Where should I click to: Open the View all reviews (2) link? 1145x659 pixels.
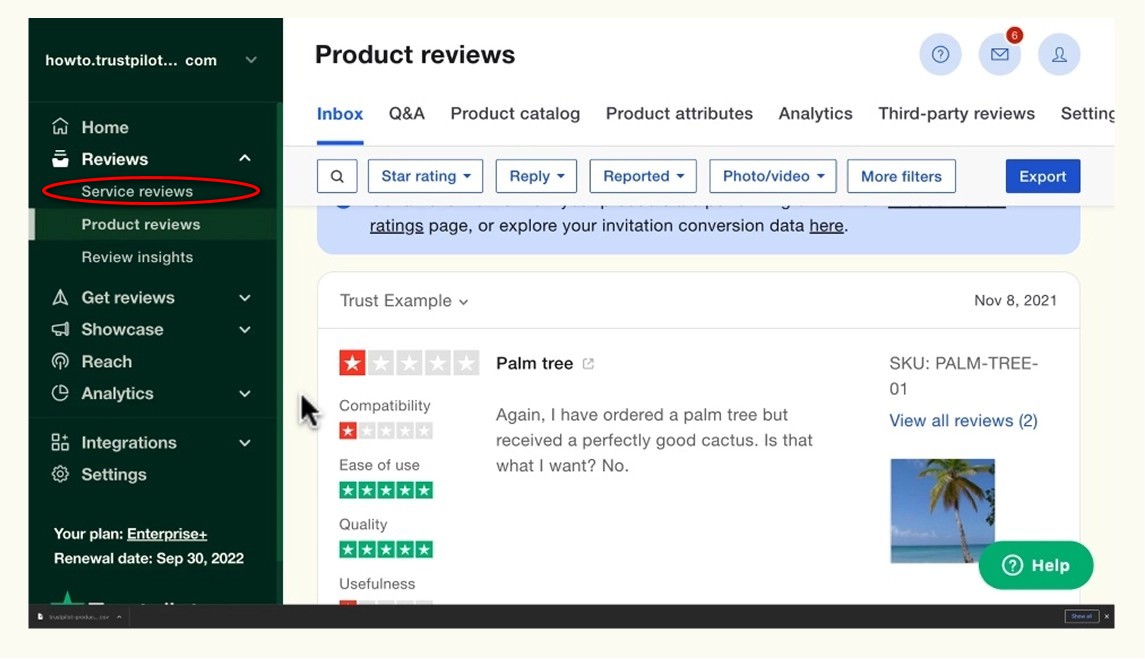coord(963,421)
